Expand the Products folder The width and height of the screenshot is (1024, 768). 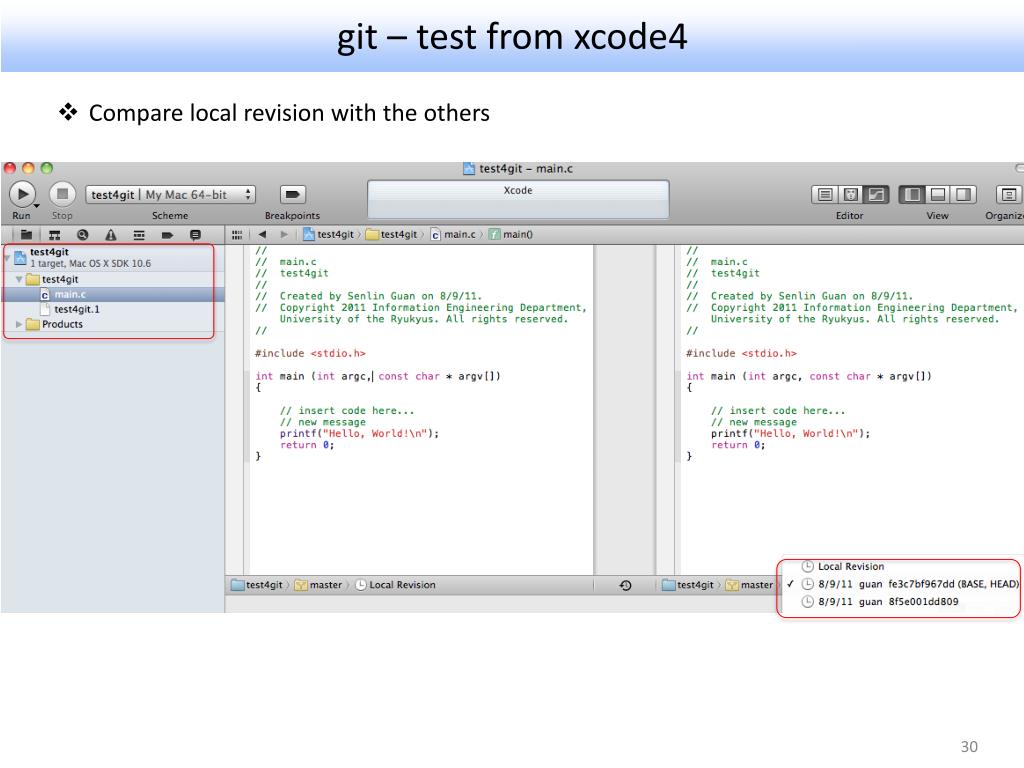coord(19,324)
